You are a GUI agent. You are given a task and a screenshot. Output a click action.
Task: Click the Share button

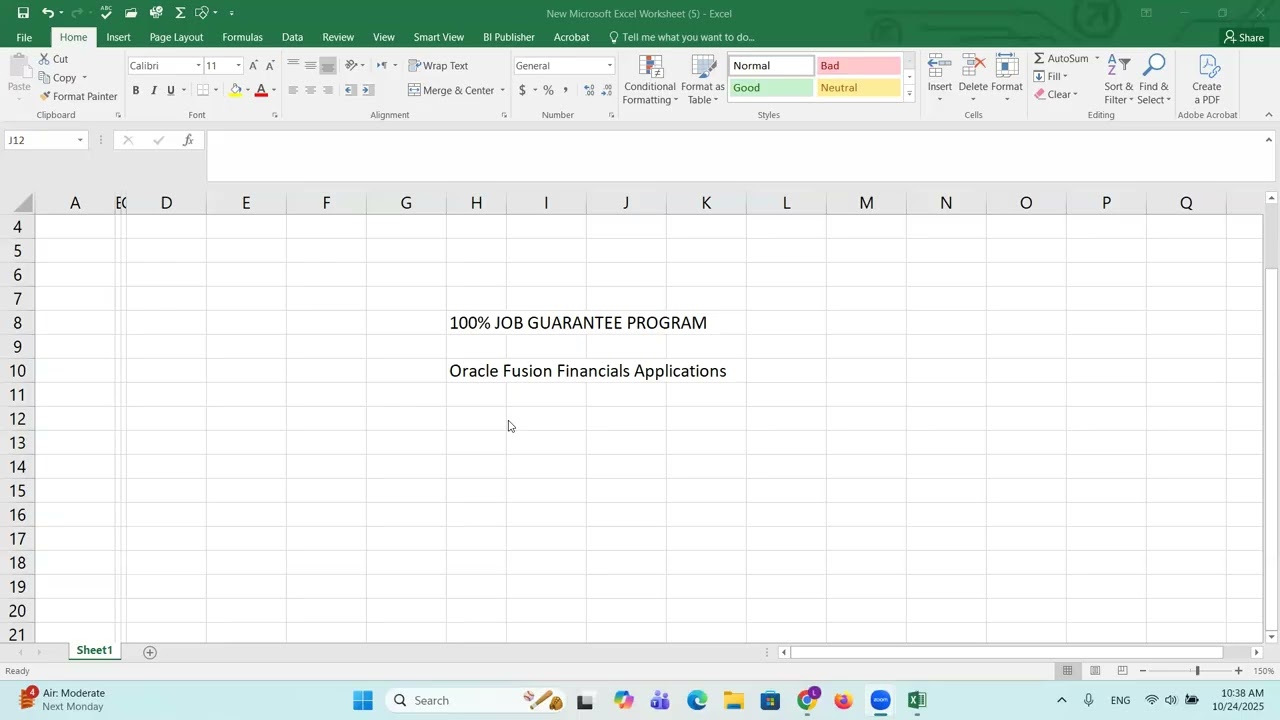(1244, 37)
